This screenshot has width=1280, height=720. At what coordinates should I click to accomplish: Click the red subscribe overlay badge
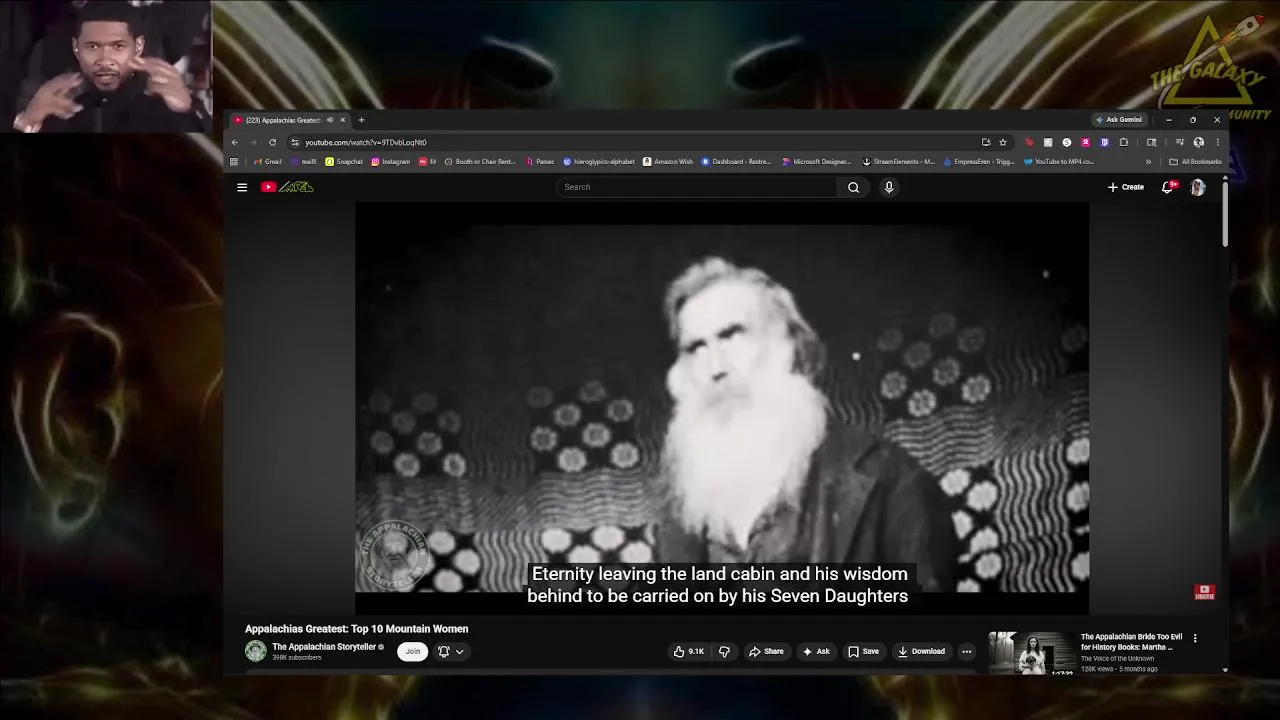1205,592
